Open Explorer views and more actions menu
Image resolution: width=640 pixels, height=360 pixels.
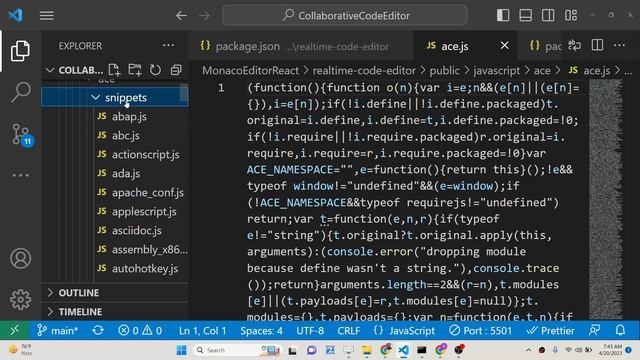tap(168, 45)
